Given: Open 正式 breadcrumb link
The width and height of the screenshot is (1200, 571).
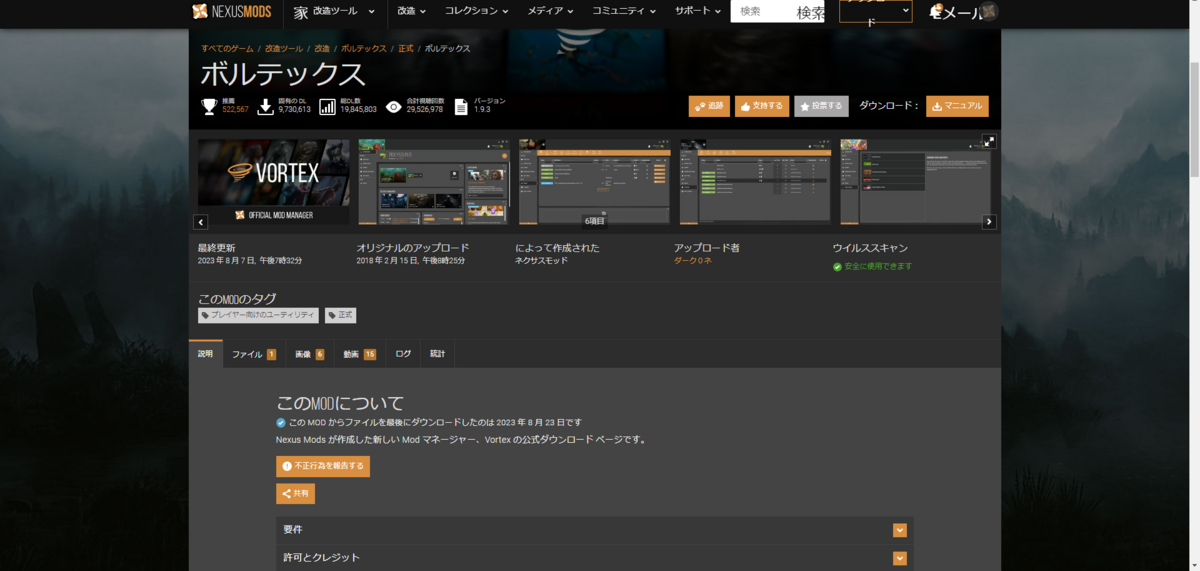Looking at the screenshot, I should tap(406, 48).
